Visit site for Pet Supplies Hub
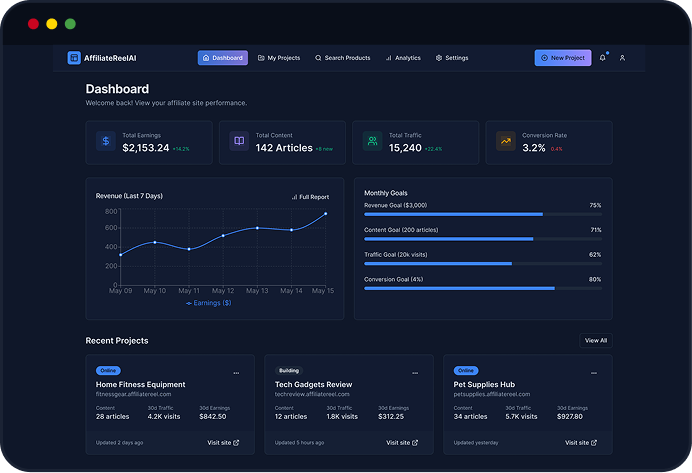This screenshot has height=473, width=692. click(x=580, y=442)
